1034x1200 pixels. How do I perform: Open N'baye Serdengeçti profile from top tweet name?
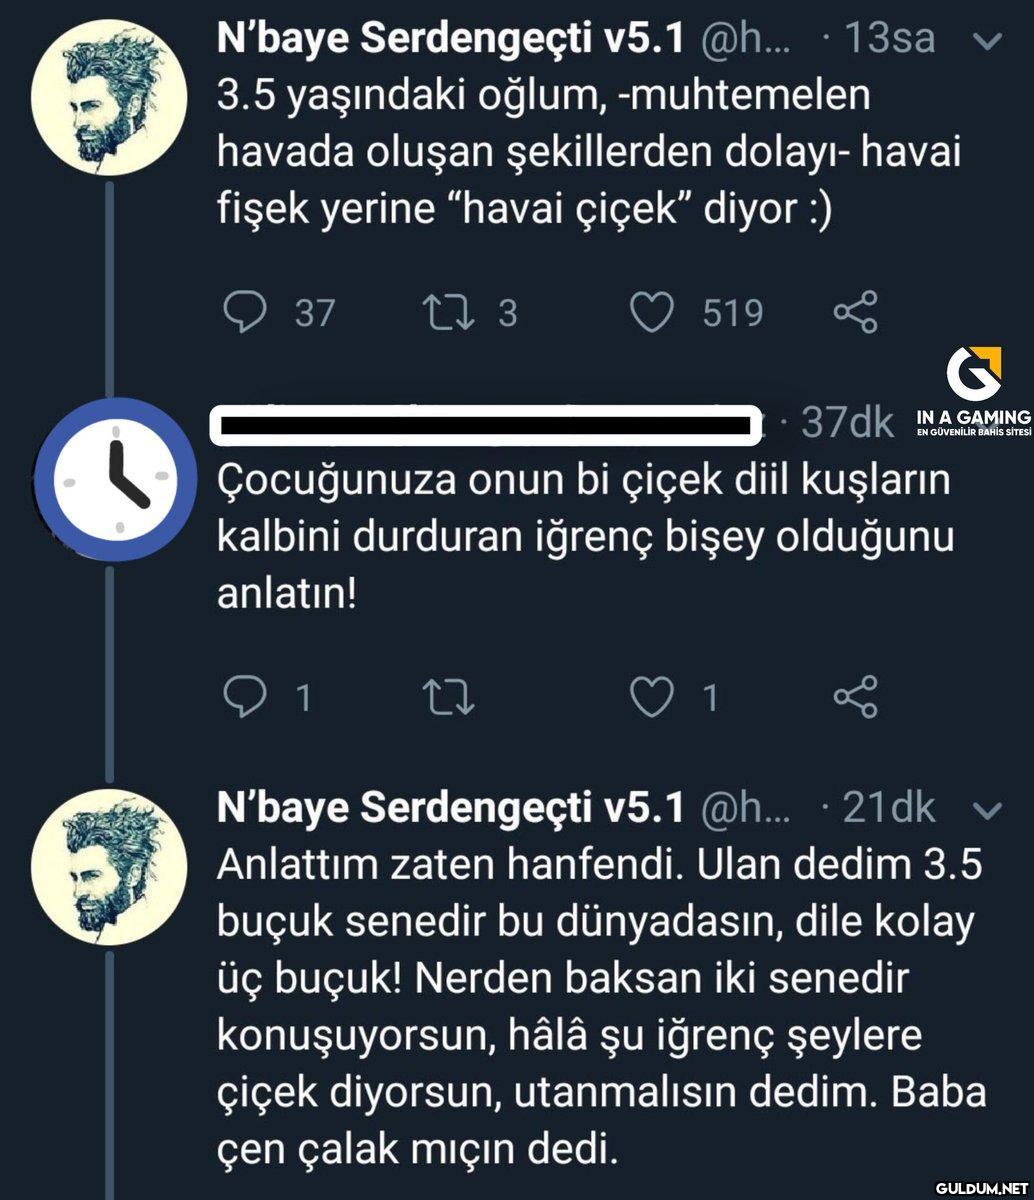(x=450, y=40)
